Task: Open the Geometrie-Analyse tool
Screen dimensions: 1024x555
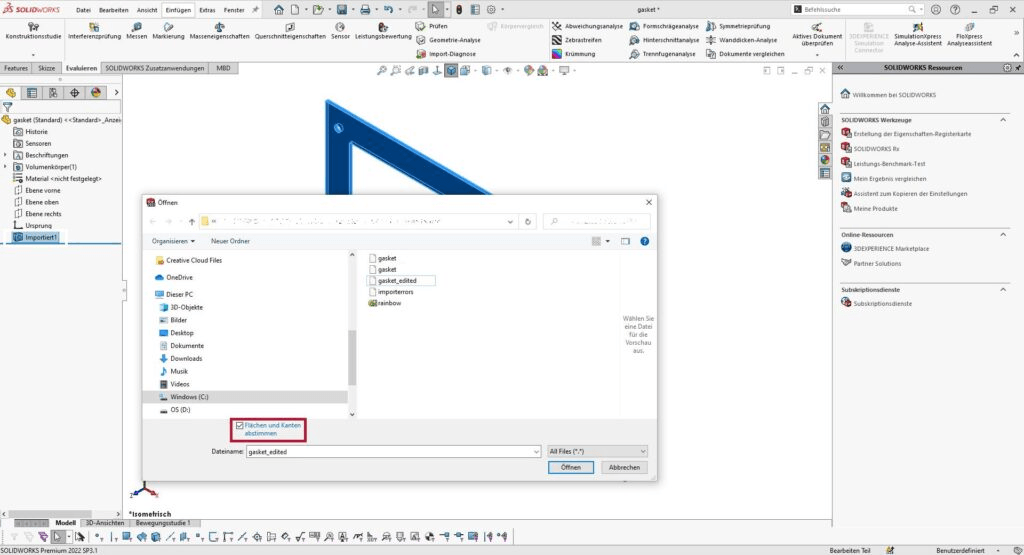Action: (419, 40)
